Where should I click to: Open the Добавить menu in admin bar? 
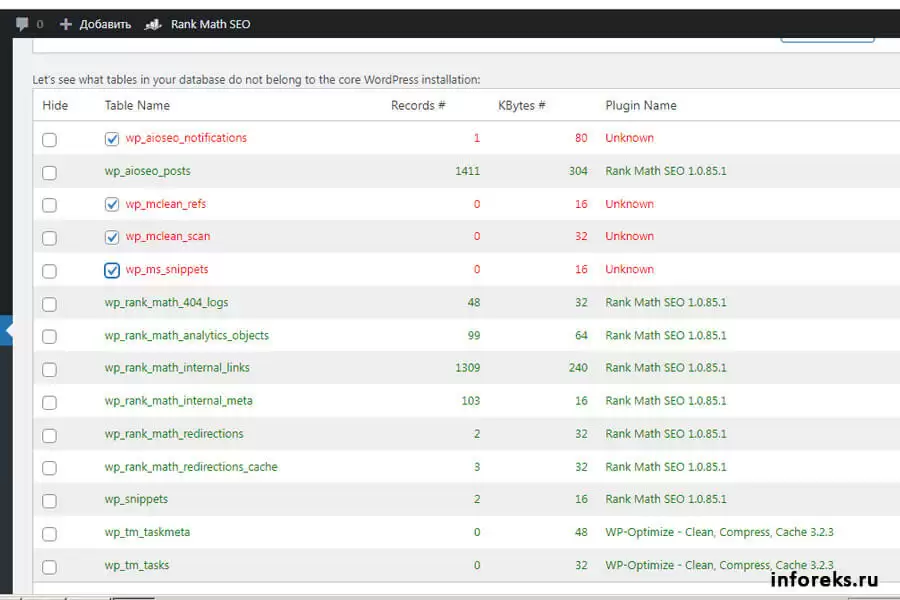105,24
